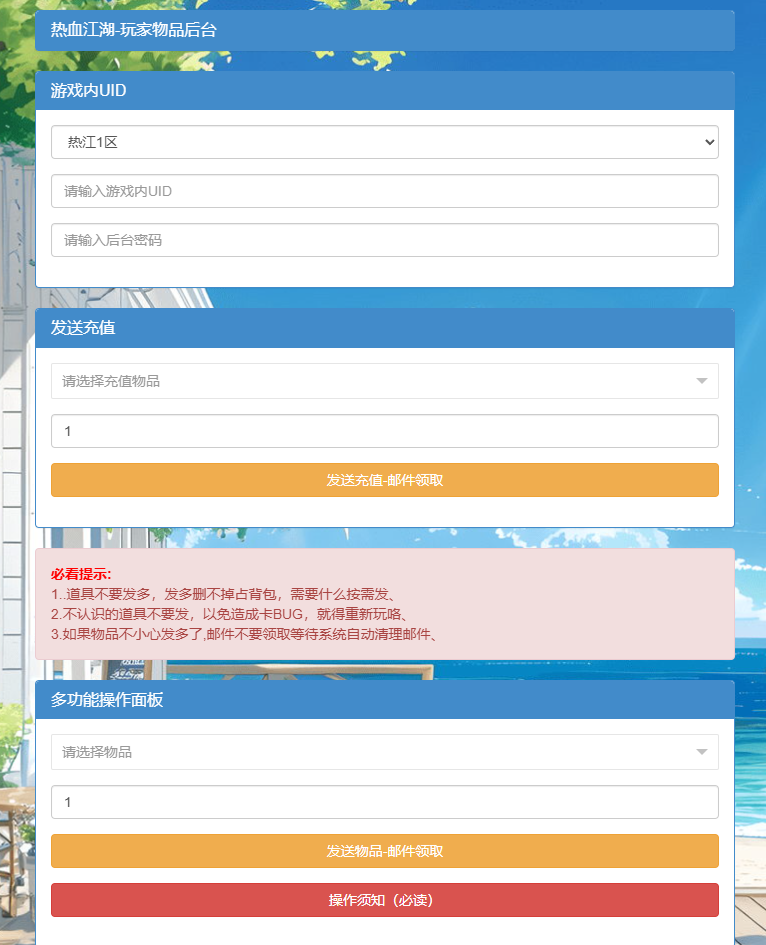
Task: Click the 必看提示 red heading
Action: 81,574
